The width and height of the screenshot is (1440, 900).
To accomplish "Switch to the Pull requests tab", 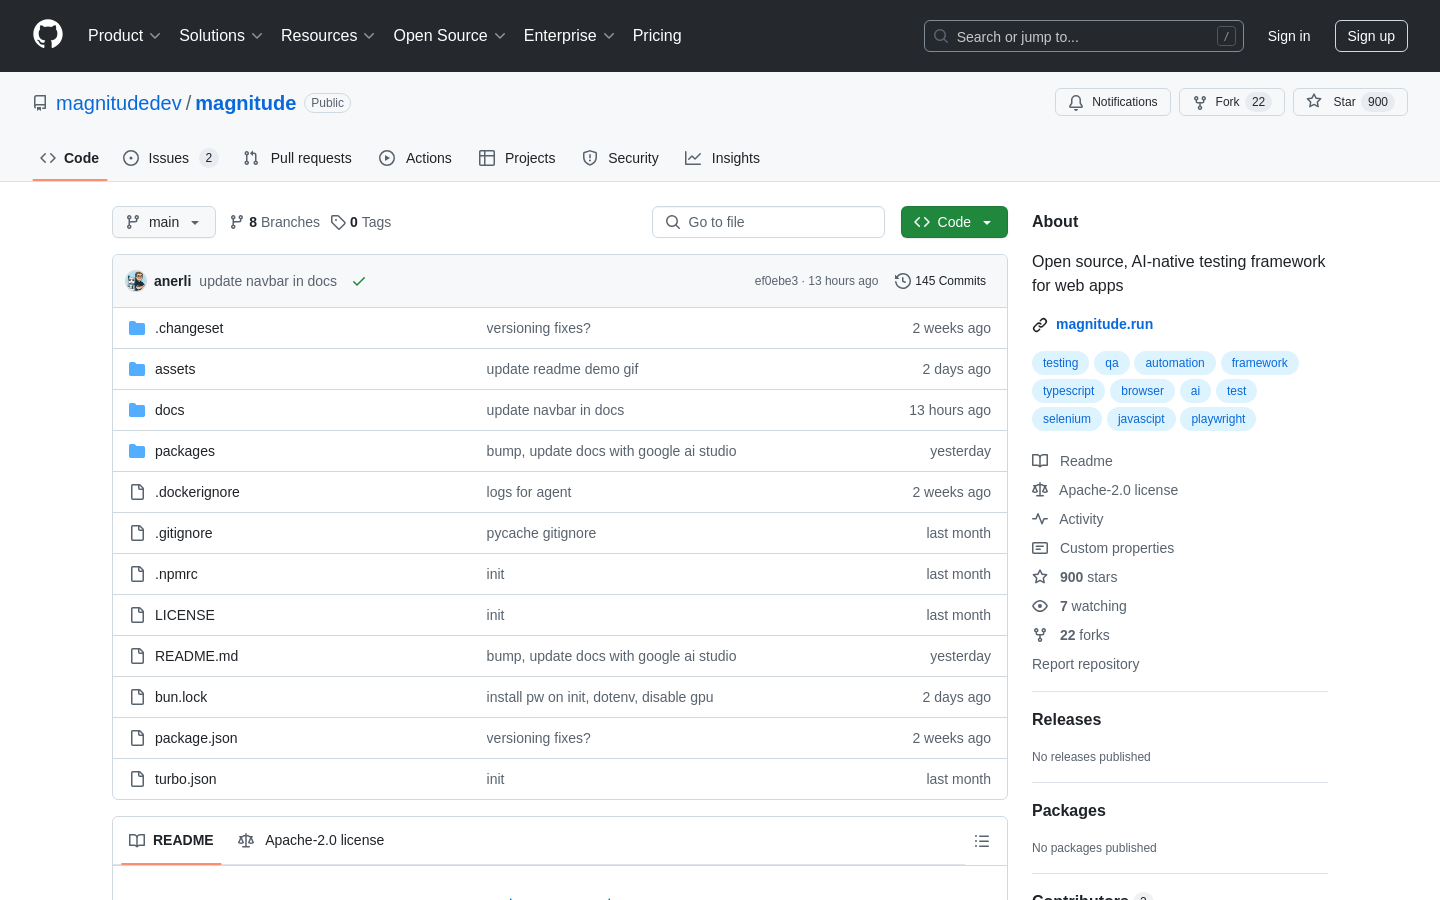I will tap(298, 158).
